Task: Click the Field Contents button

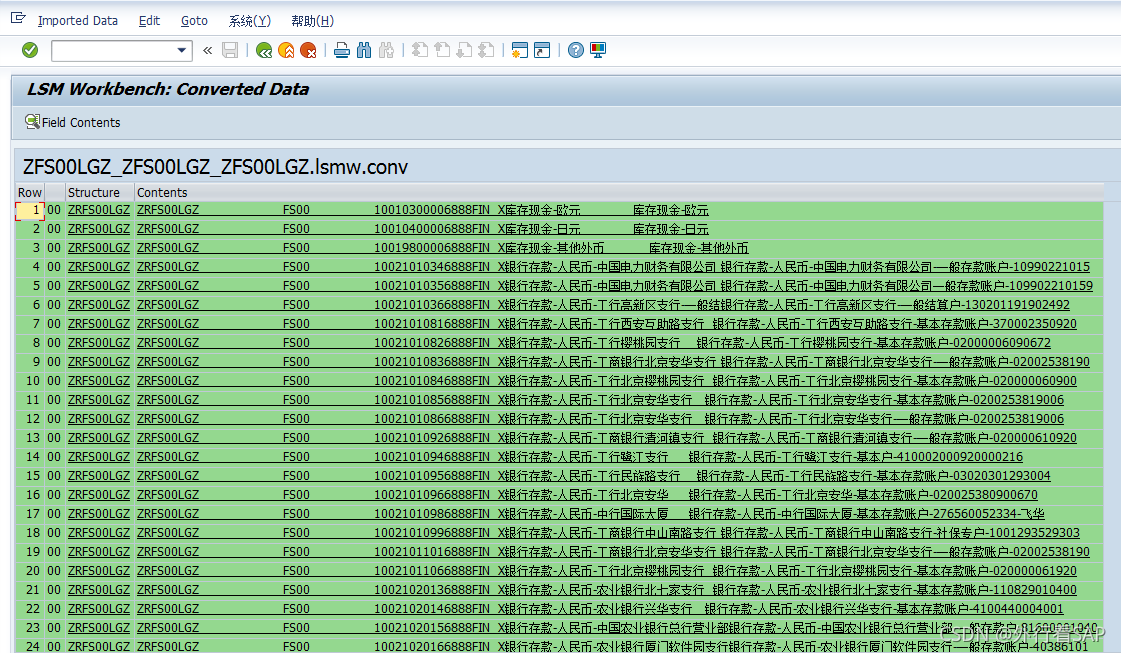Action: [72, 122]
